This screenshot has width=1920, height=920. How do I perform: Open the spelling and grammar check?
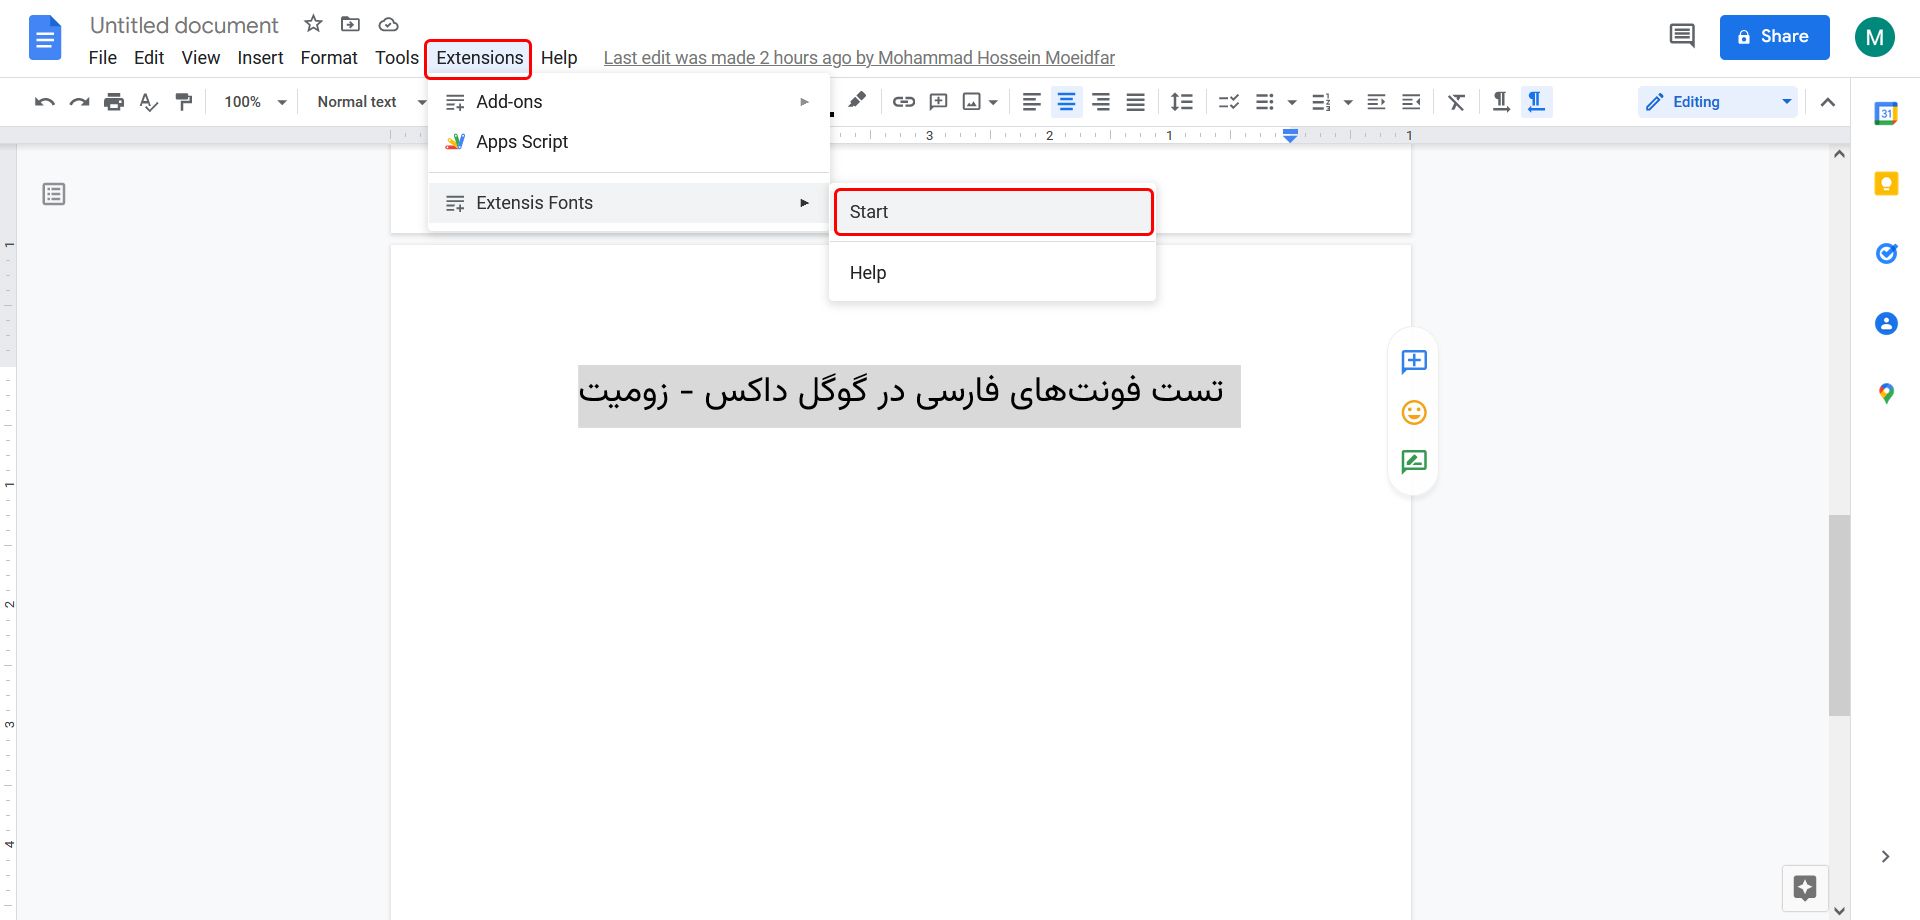(x=149, y=101)
